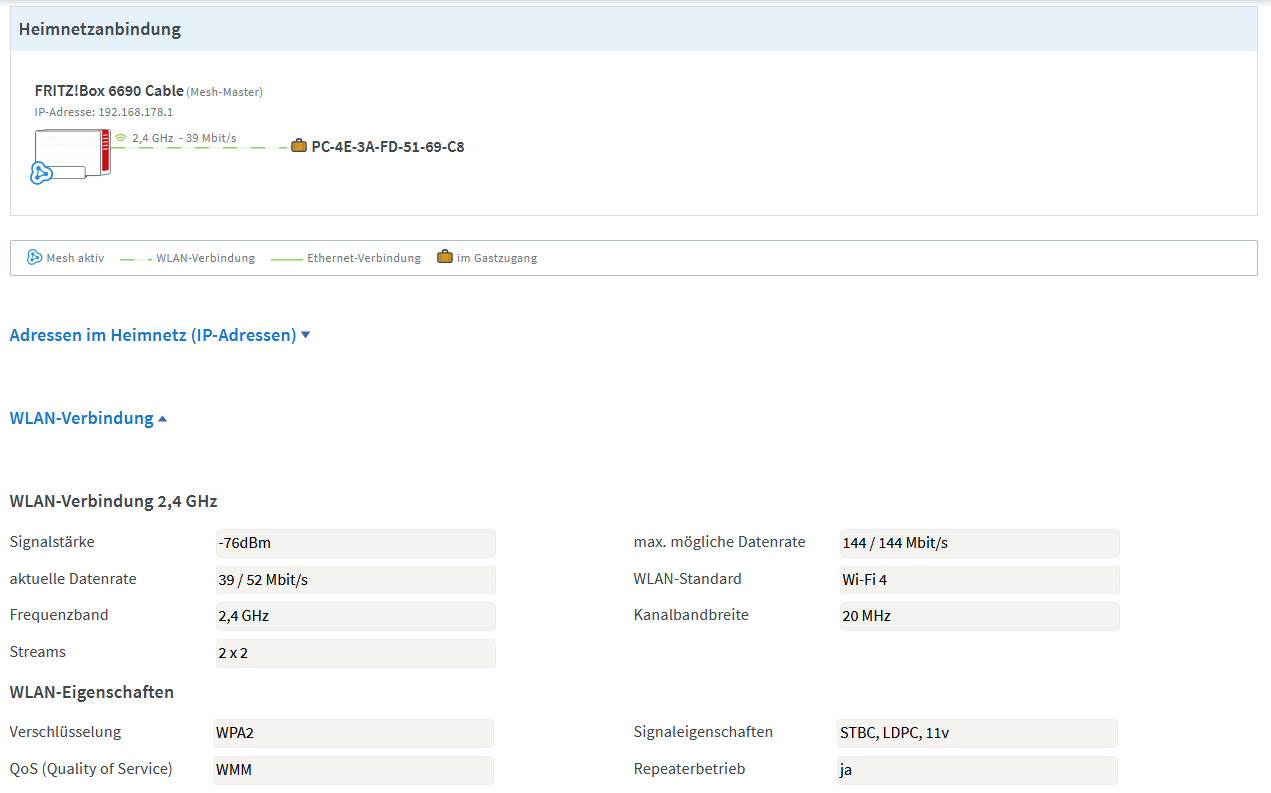This screenshot has height=793, width=1271.
Task: Click the Signalstärke label
Action: coord(52,542)
